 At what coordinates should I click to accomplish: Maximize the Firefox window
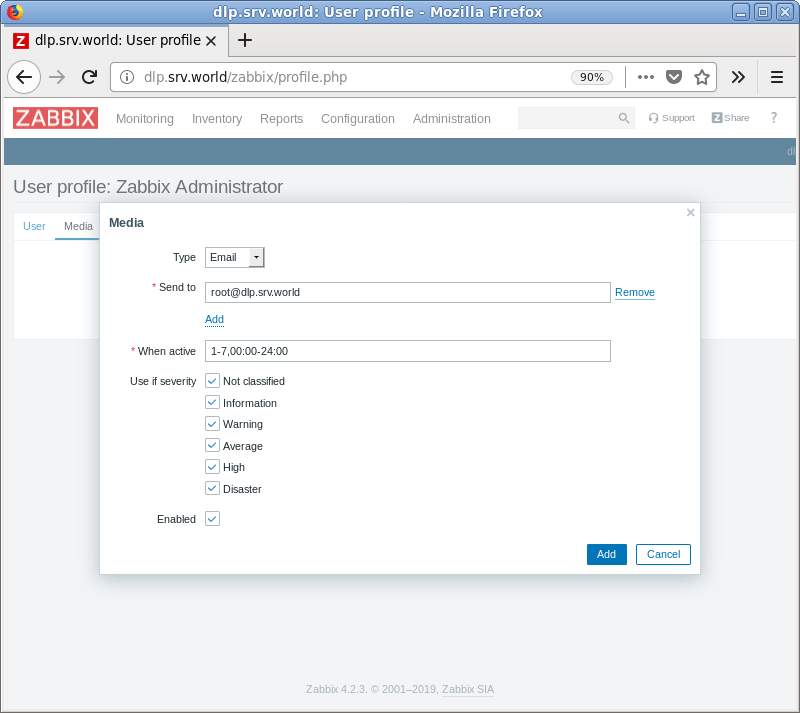pyautogui.click(x=763, y=12)
